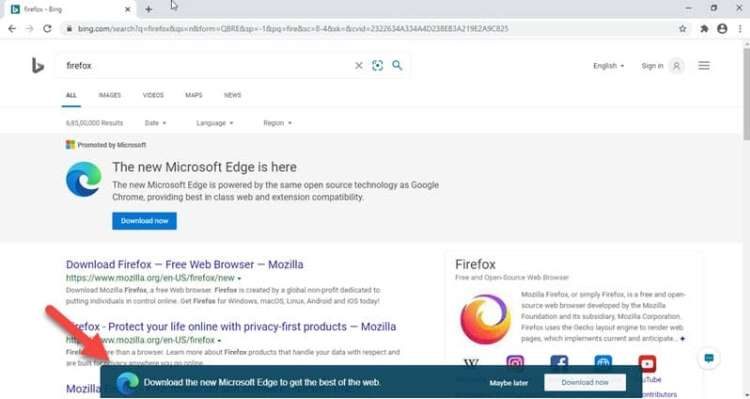Click the Firefox knowledge panel title
This screenshot has height=399, width=750.
coord(475,265)
